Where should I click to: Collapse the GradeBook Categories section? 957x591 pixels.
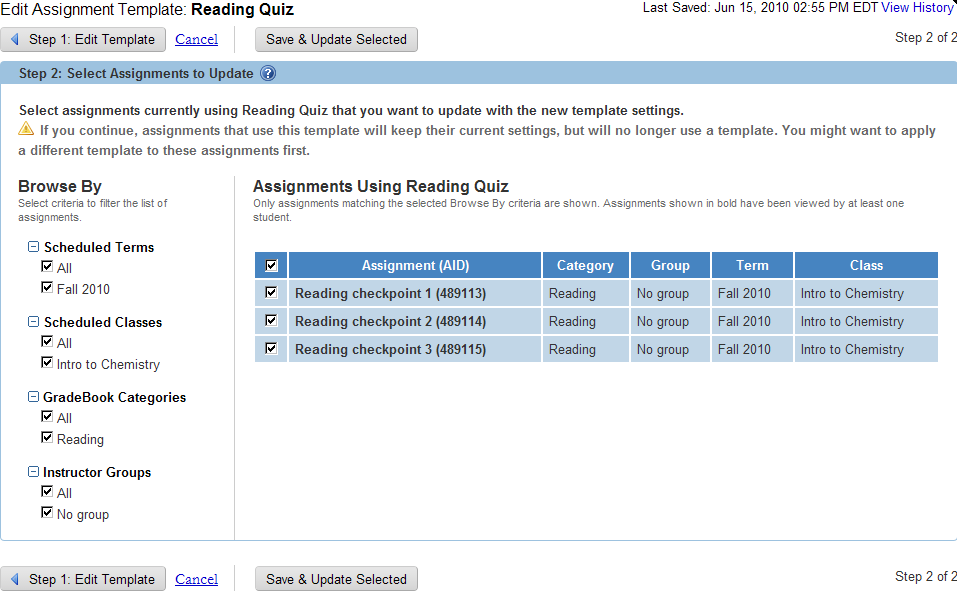pyautogui.click(x=33, y=397)
